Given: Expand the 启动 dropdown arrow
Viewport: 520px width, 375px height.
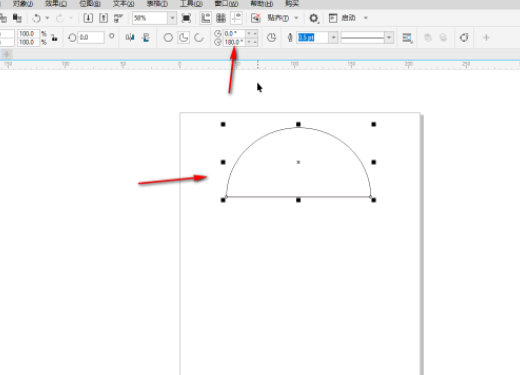Looking at the screenshot, I should [366, 18].
